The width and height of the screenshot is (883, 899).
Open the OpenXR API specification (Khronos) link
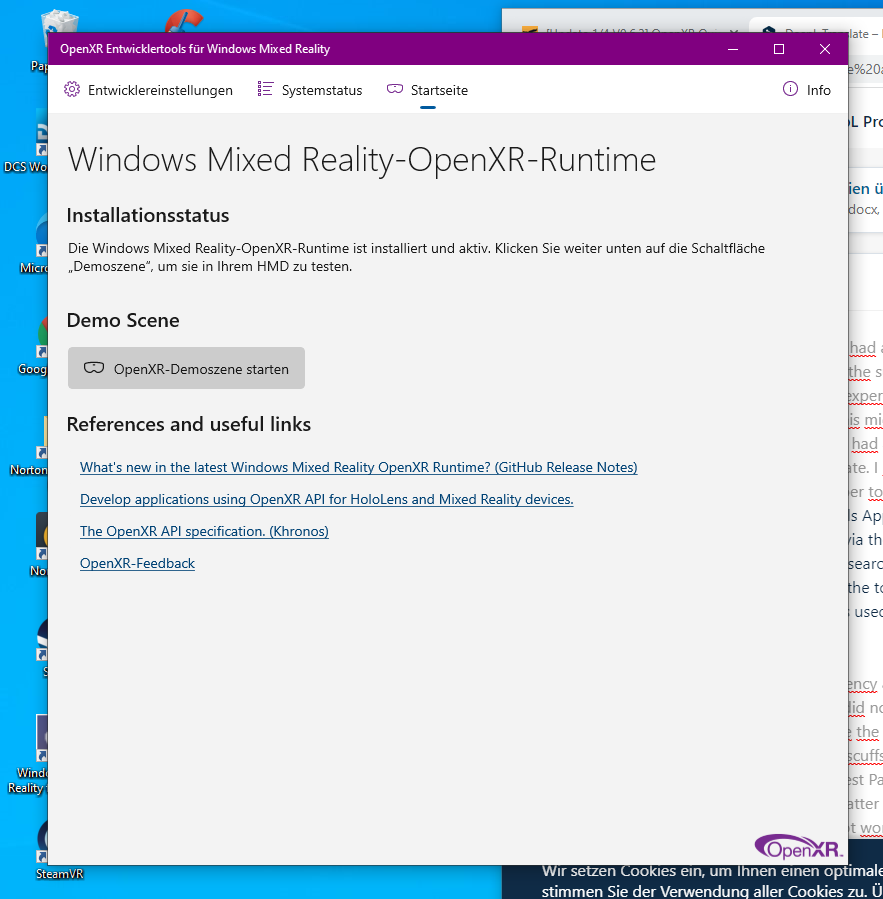[x=204, y=531]
